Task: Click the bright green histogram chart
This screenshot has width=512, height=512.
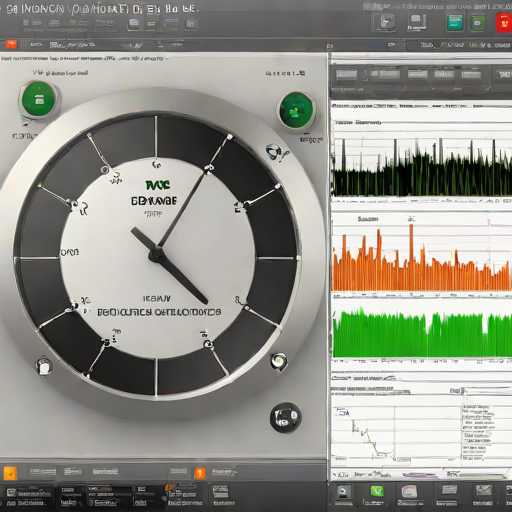Action: tap(421, 333)
